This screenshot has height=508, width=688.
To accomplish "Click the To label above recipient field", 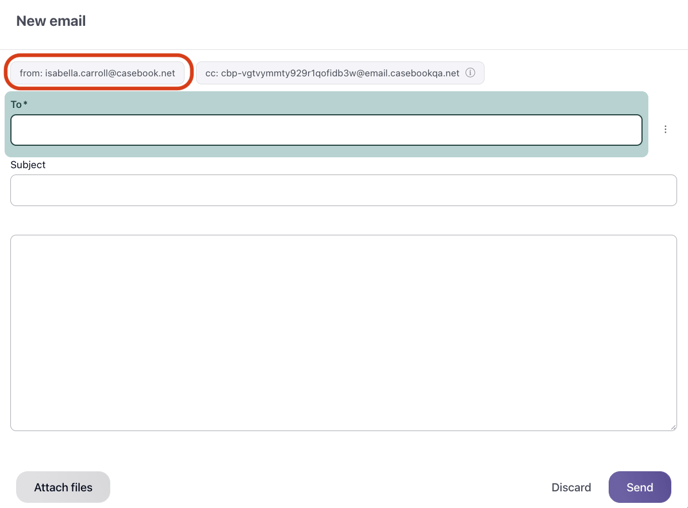I will coord(16,104).
